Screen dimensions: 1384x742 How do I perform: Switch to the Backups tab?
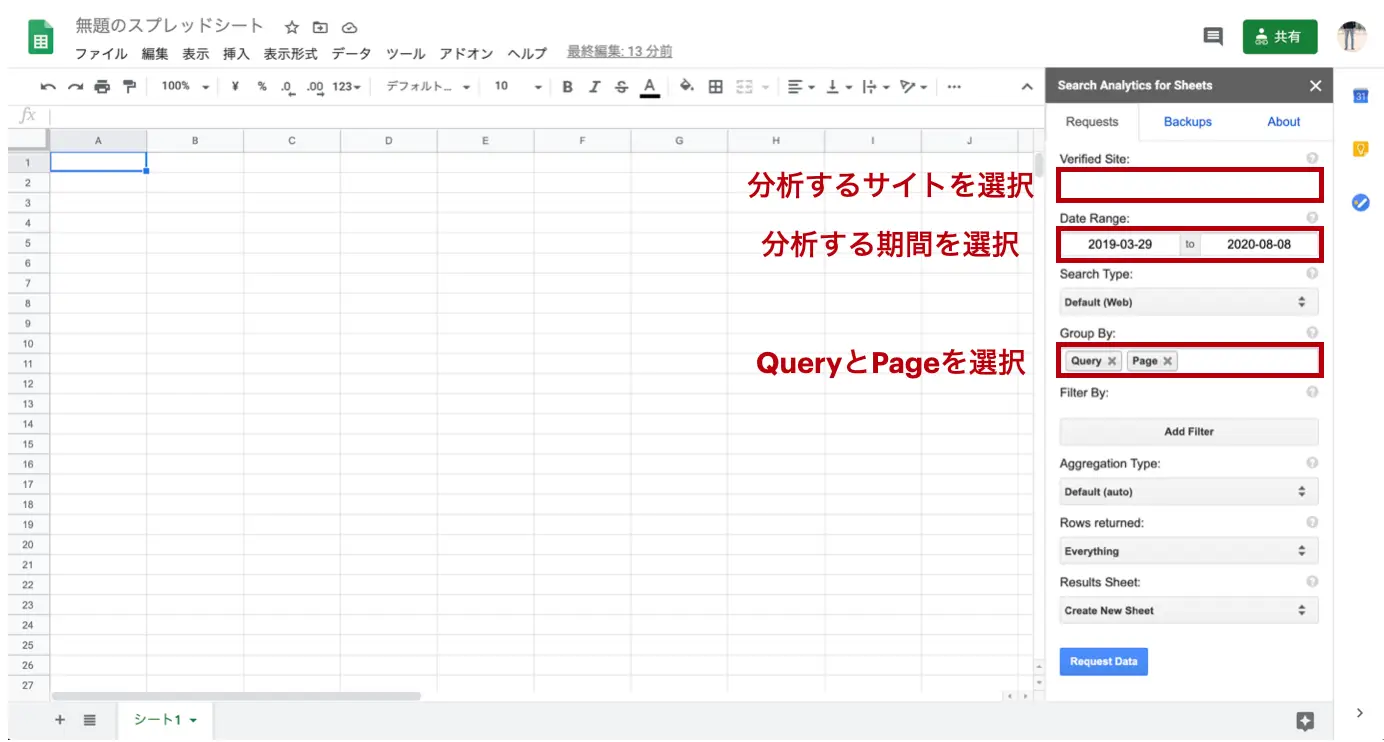[1187, 122]
